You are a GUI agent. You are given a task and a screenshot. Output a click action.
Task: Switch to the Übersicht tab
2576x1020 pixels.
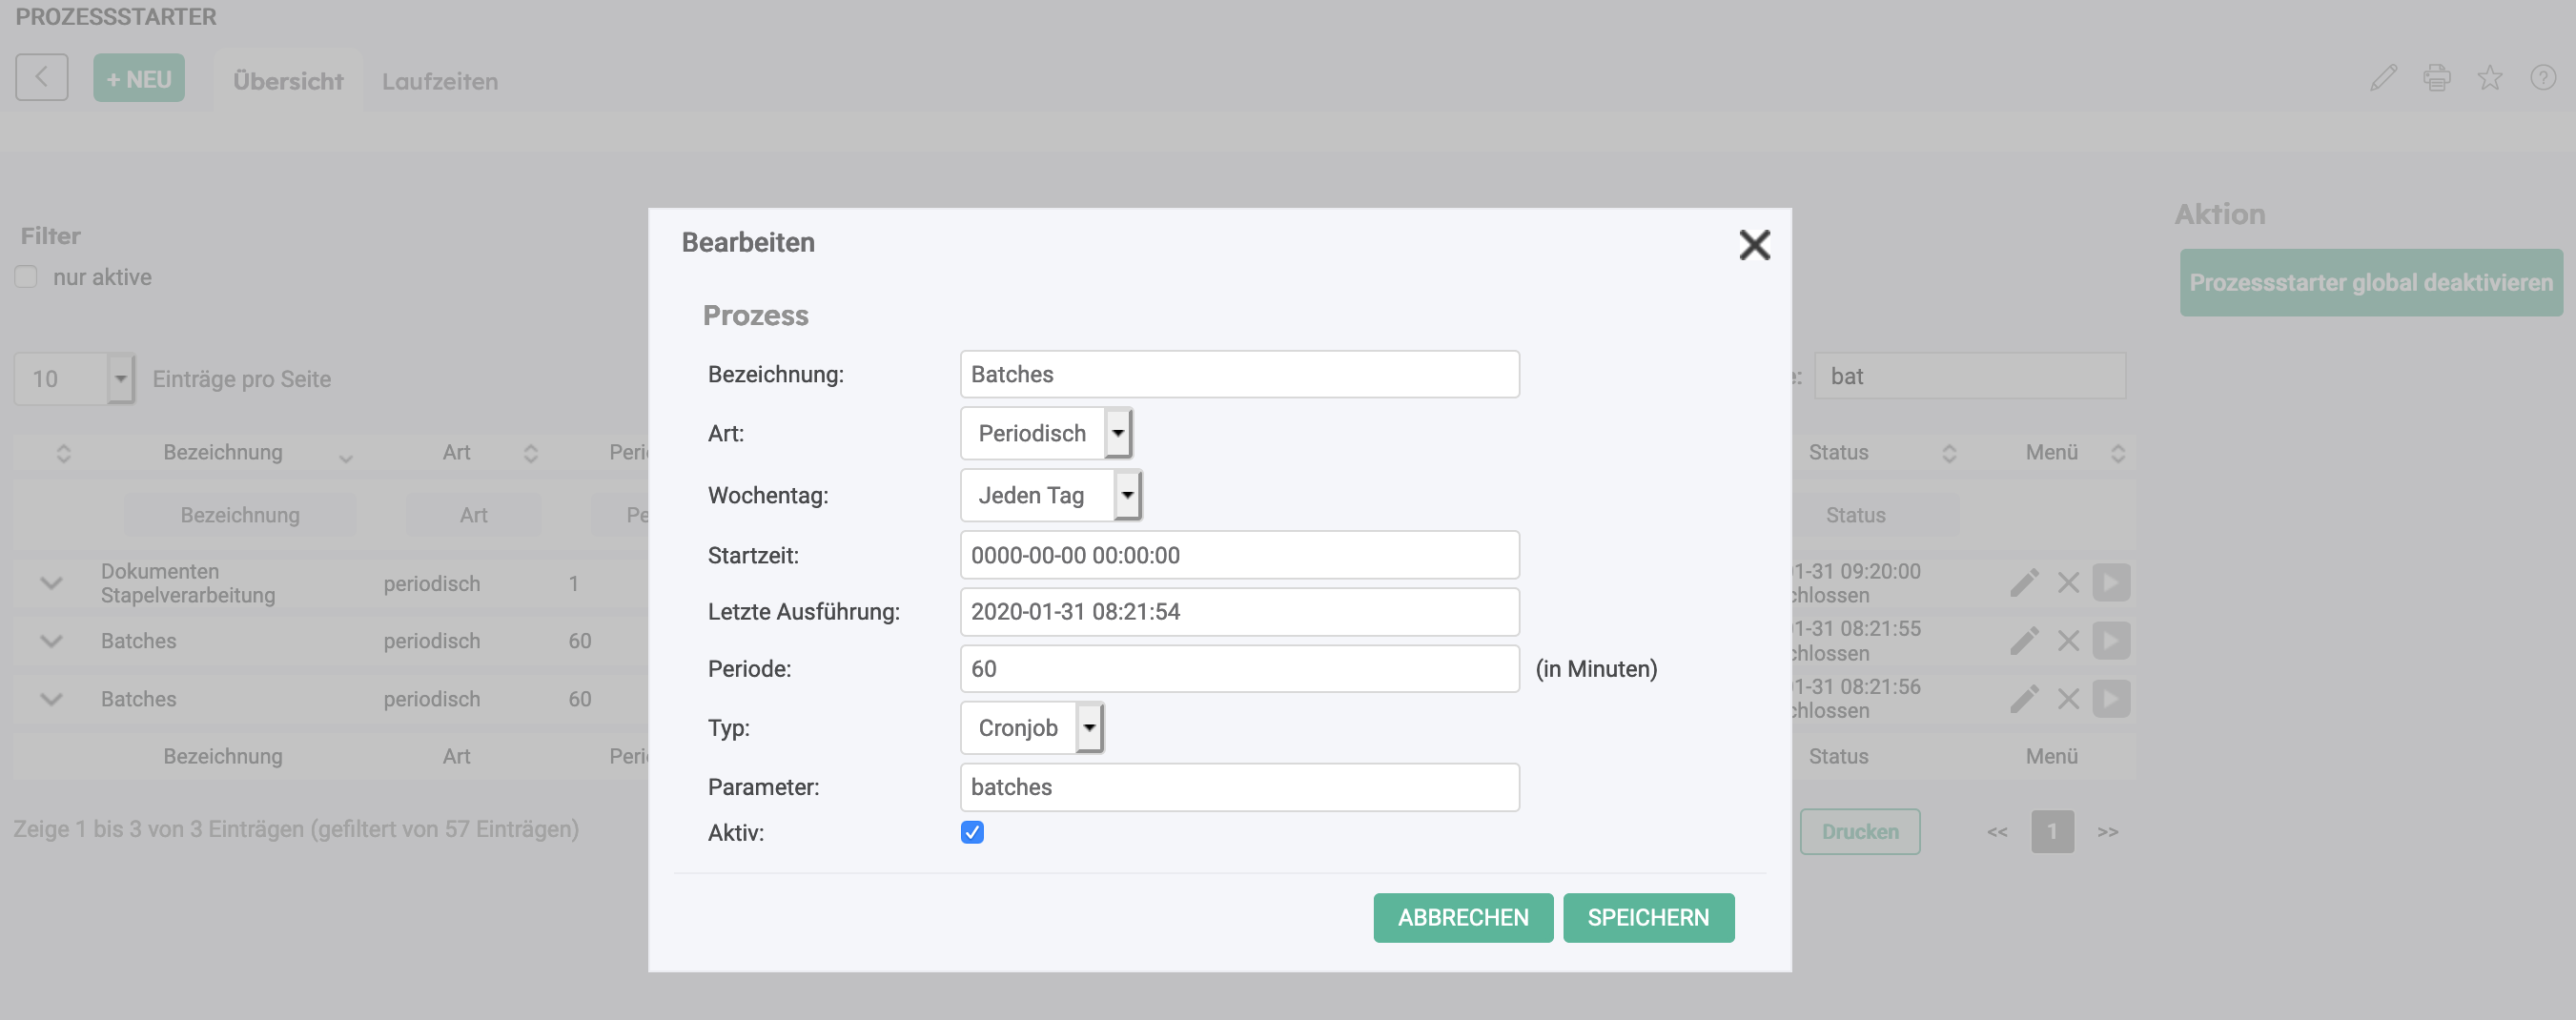[x=288, y=81]
